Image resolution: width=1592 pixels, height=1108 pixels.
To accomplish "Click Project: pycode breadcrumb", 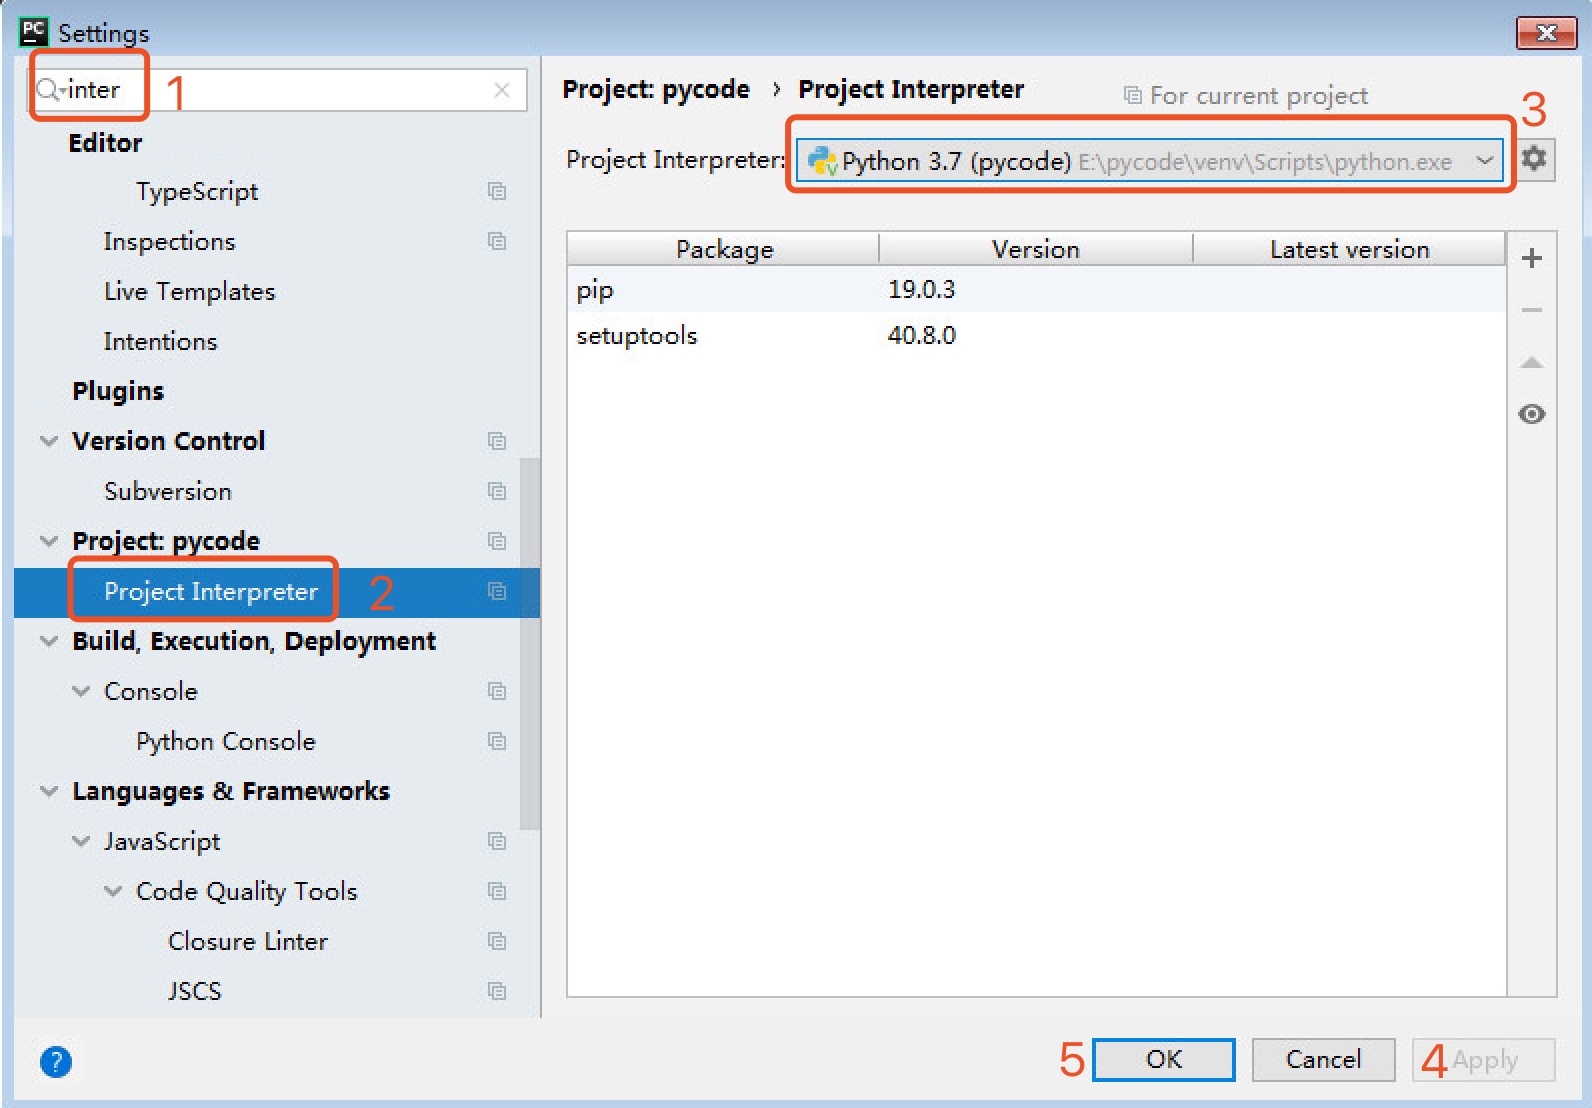I will tap(656, 89).
